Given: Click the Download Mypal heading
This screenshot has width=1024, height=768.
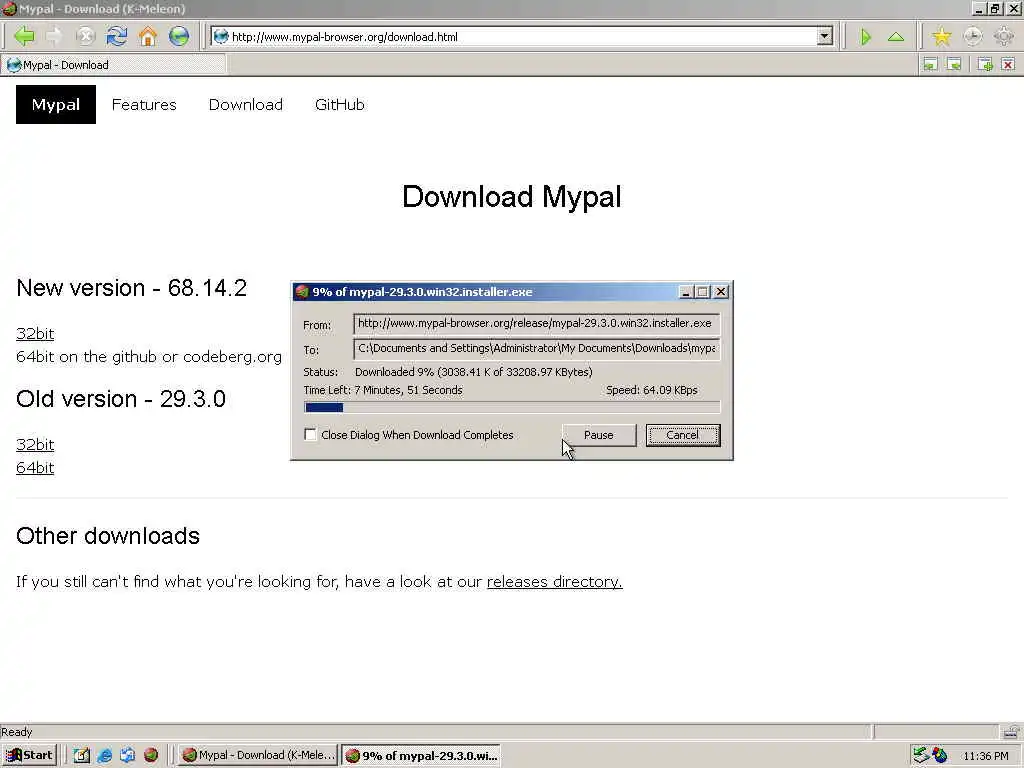Looking at the screenshot, I should (x=511, y=197).
